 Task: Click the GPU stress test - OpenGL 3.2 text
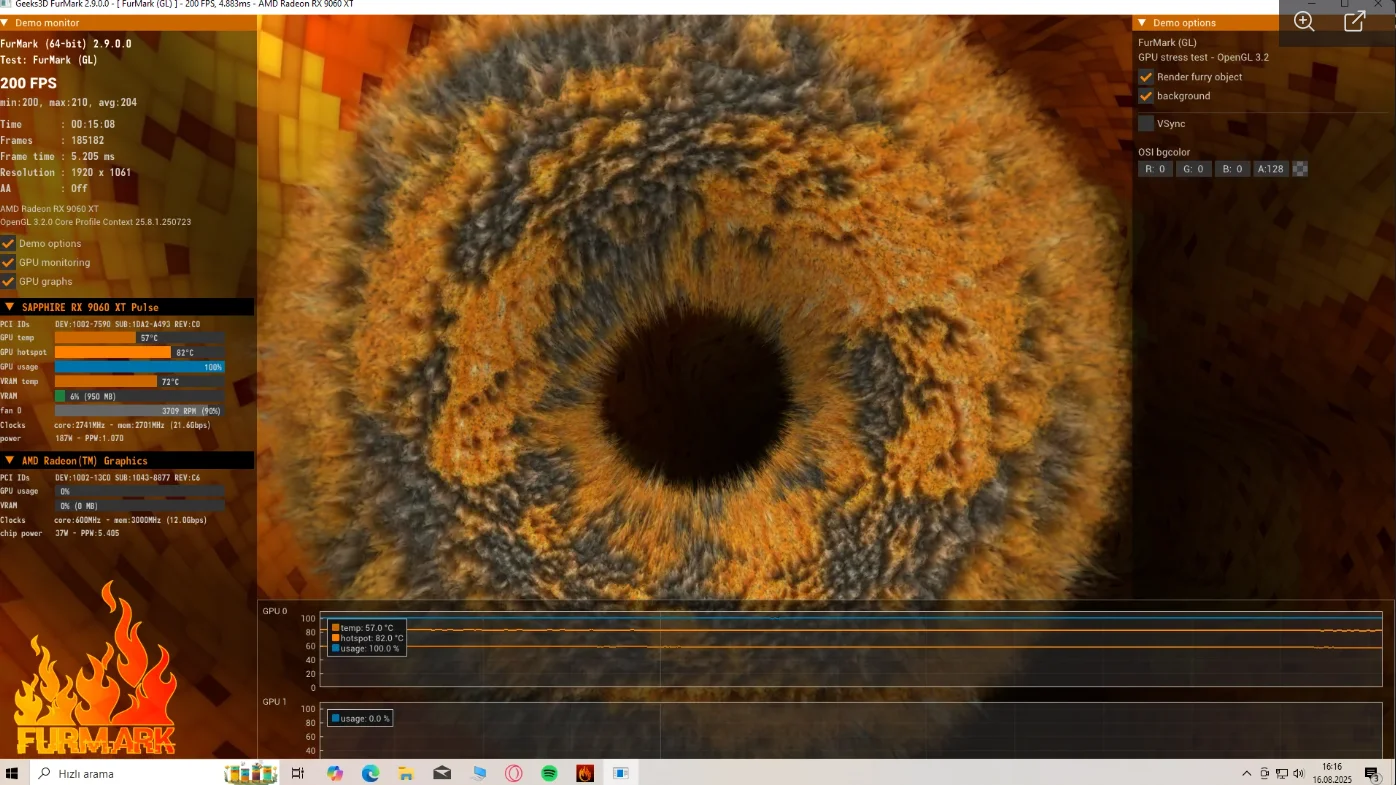coord(1203,57)
